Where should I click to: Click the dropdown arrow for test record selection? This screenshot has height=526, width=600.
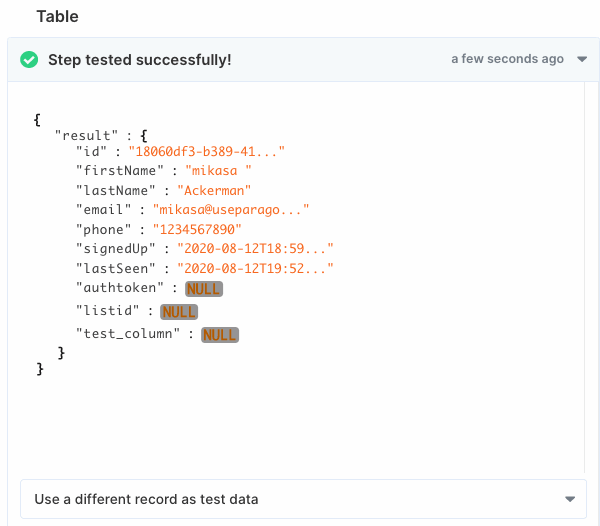570,499
